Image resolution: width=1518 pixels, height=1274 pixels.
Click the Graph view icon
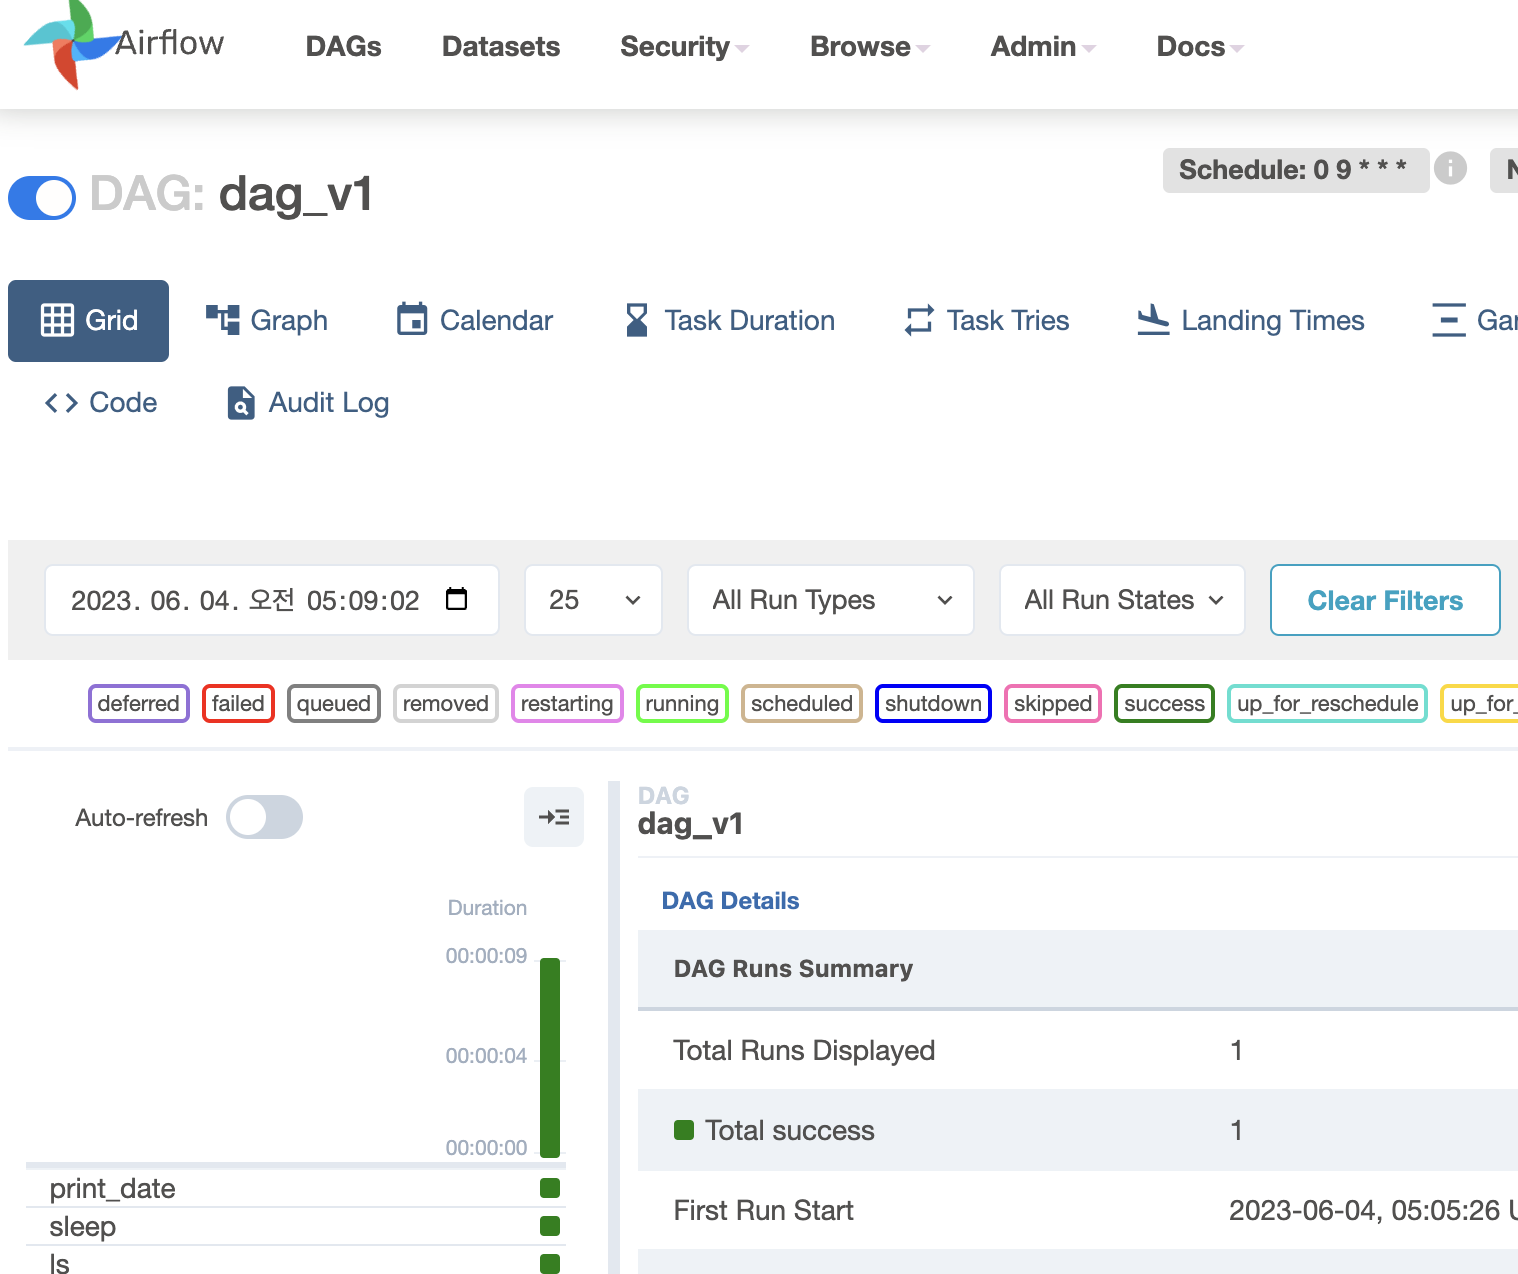click(223, 320)
